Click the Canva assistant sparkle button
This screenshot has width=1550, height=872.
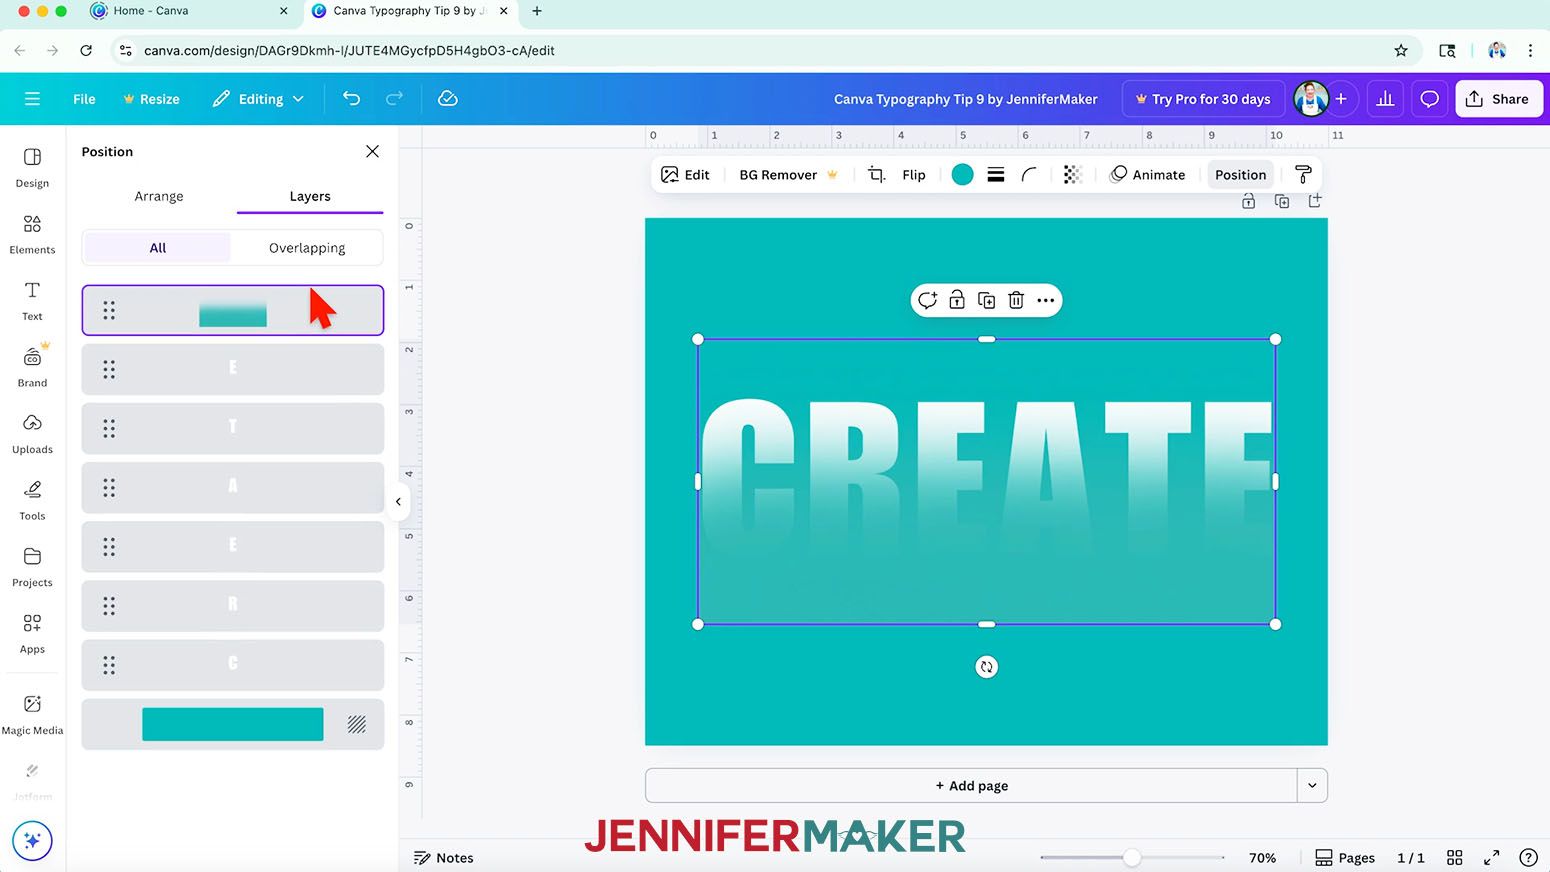point(32,840)
